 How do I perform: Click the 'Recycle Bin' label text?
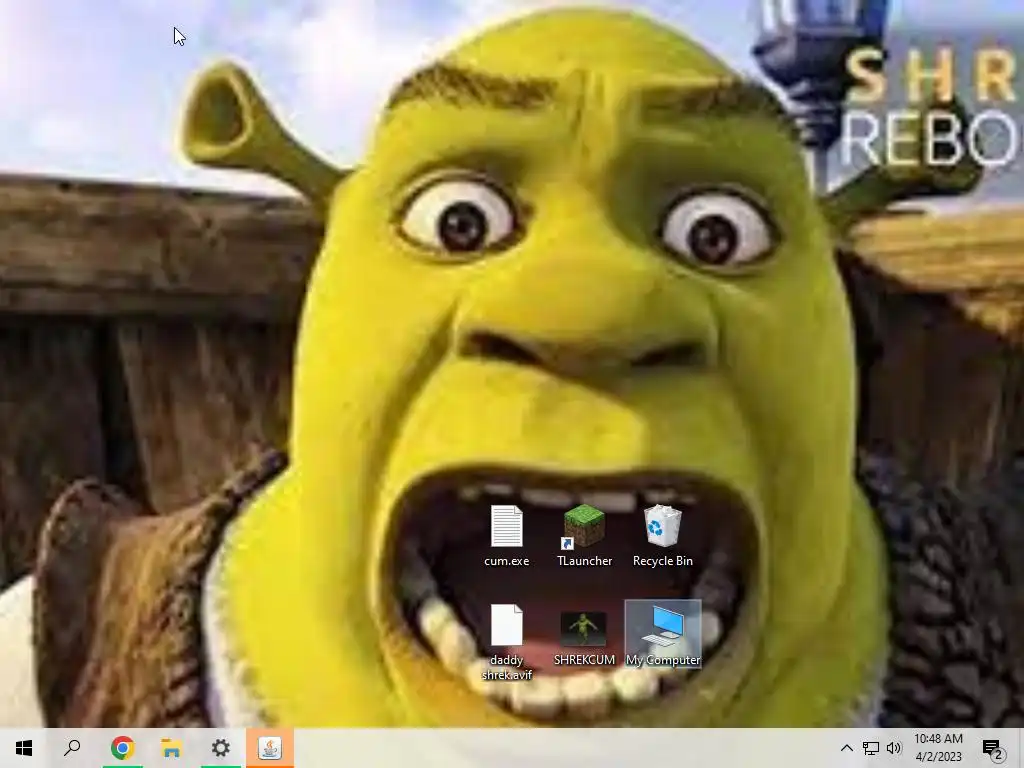pyautogui.click(x=663, y=561)
